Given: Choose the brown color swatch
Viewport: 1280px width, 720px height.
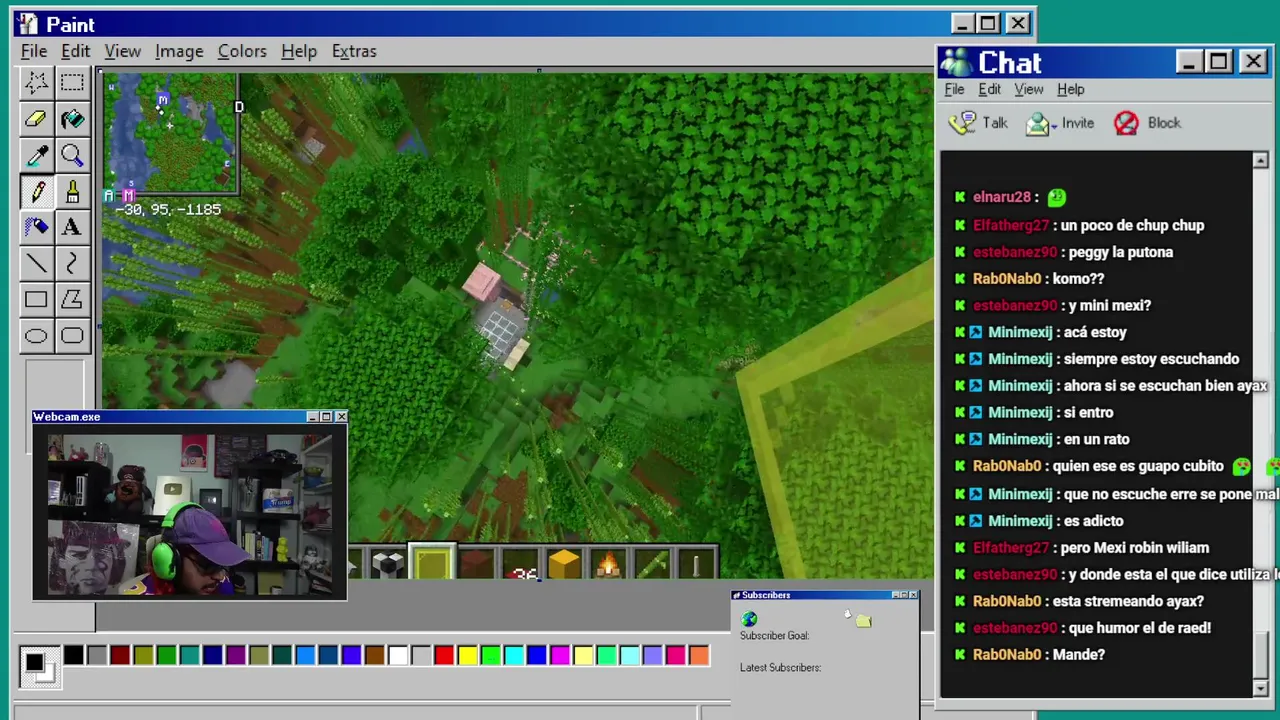Looking at the screenshot, I should (375, 656).
